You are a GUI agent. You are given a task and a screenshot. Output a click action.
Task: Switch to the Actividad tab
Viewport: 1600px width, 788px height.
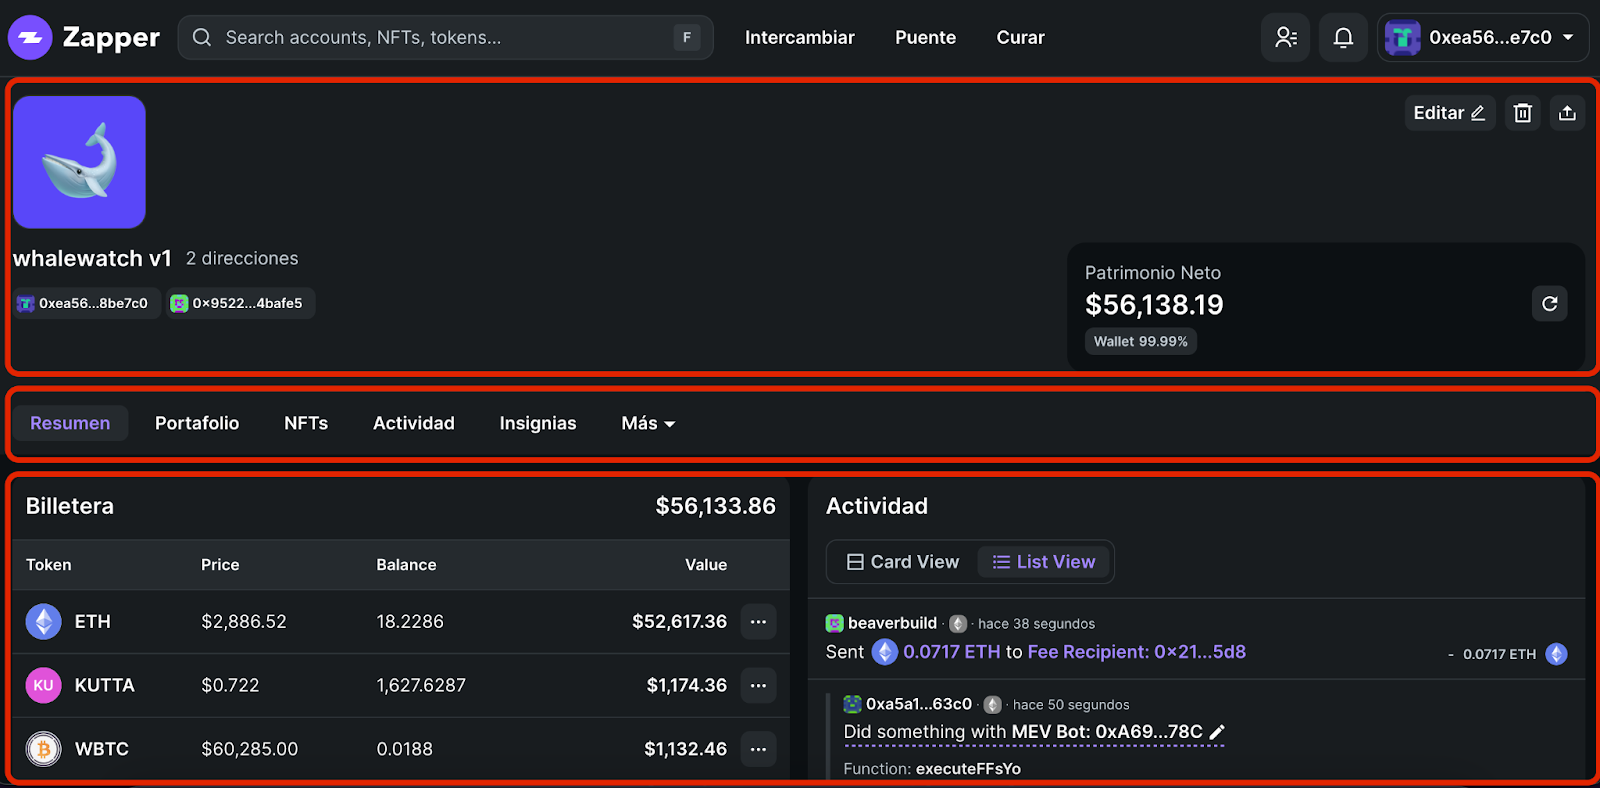pos(414,423)
